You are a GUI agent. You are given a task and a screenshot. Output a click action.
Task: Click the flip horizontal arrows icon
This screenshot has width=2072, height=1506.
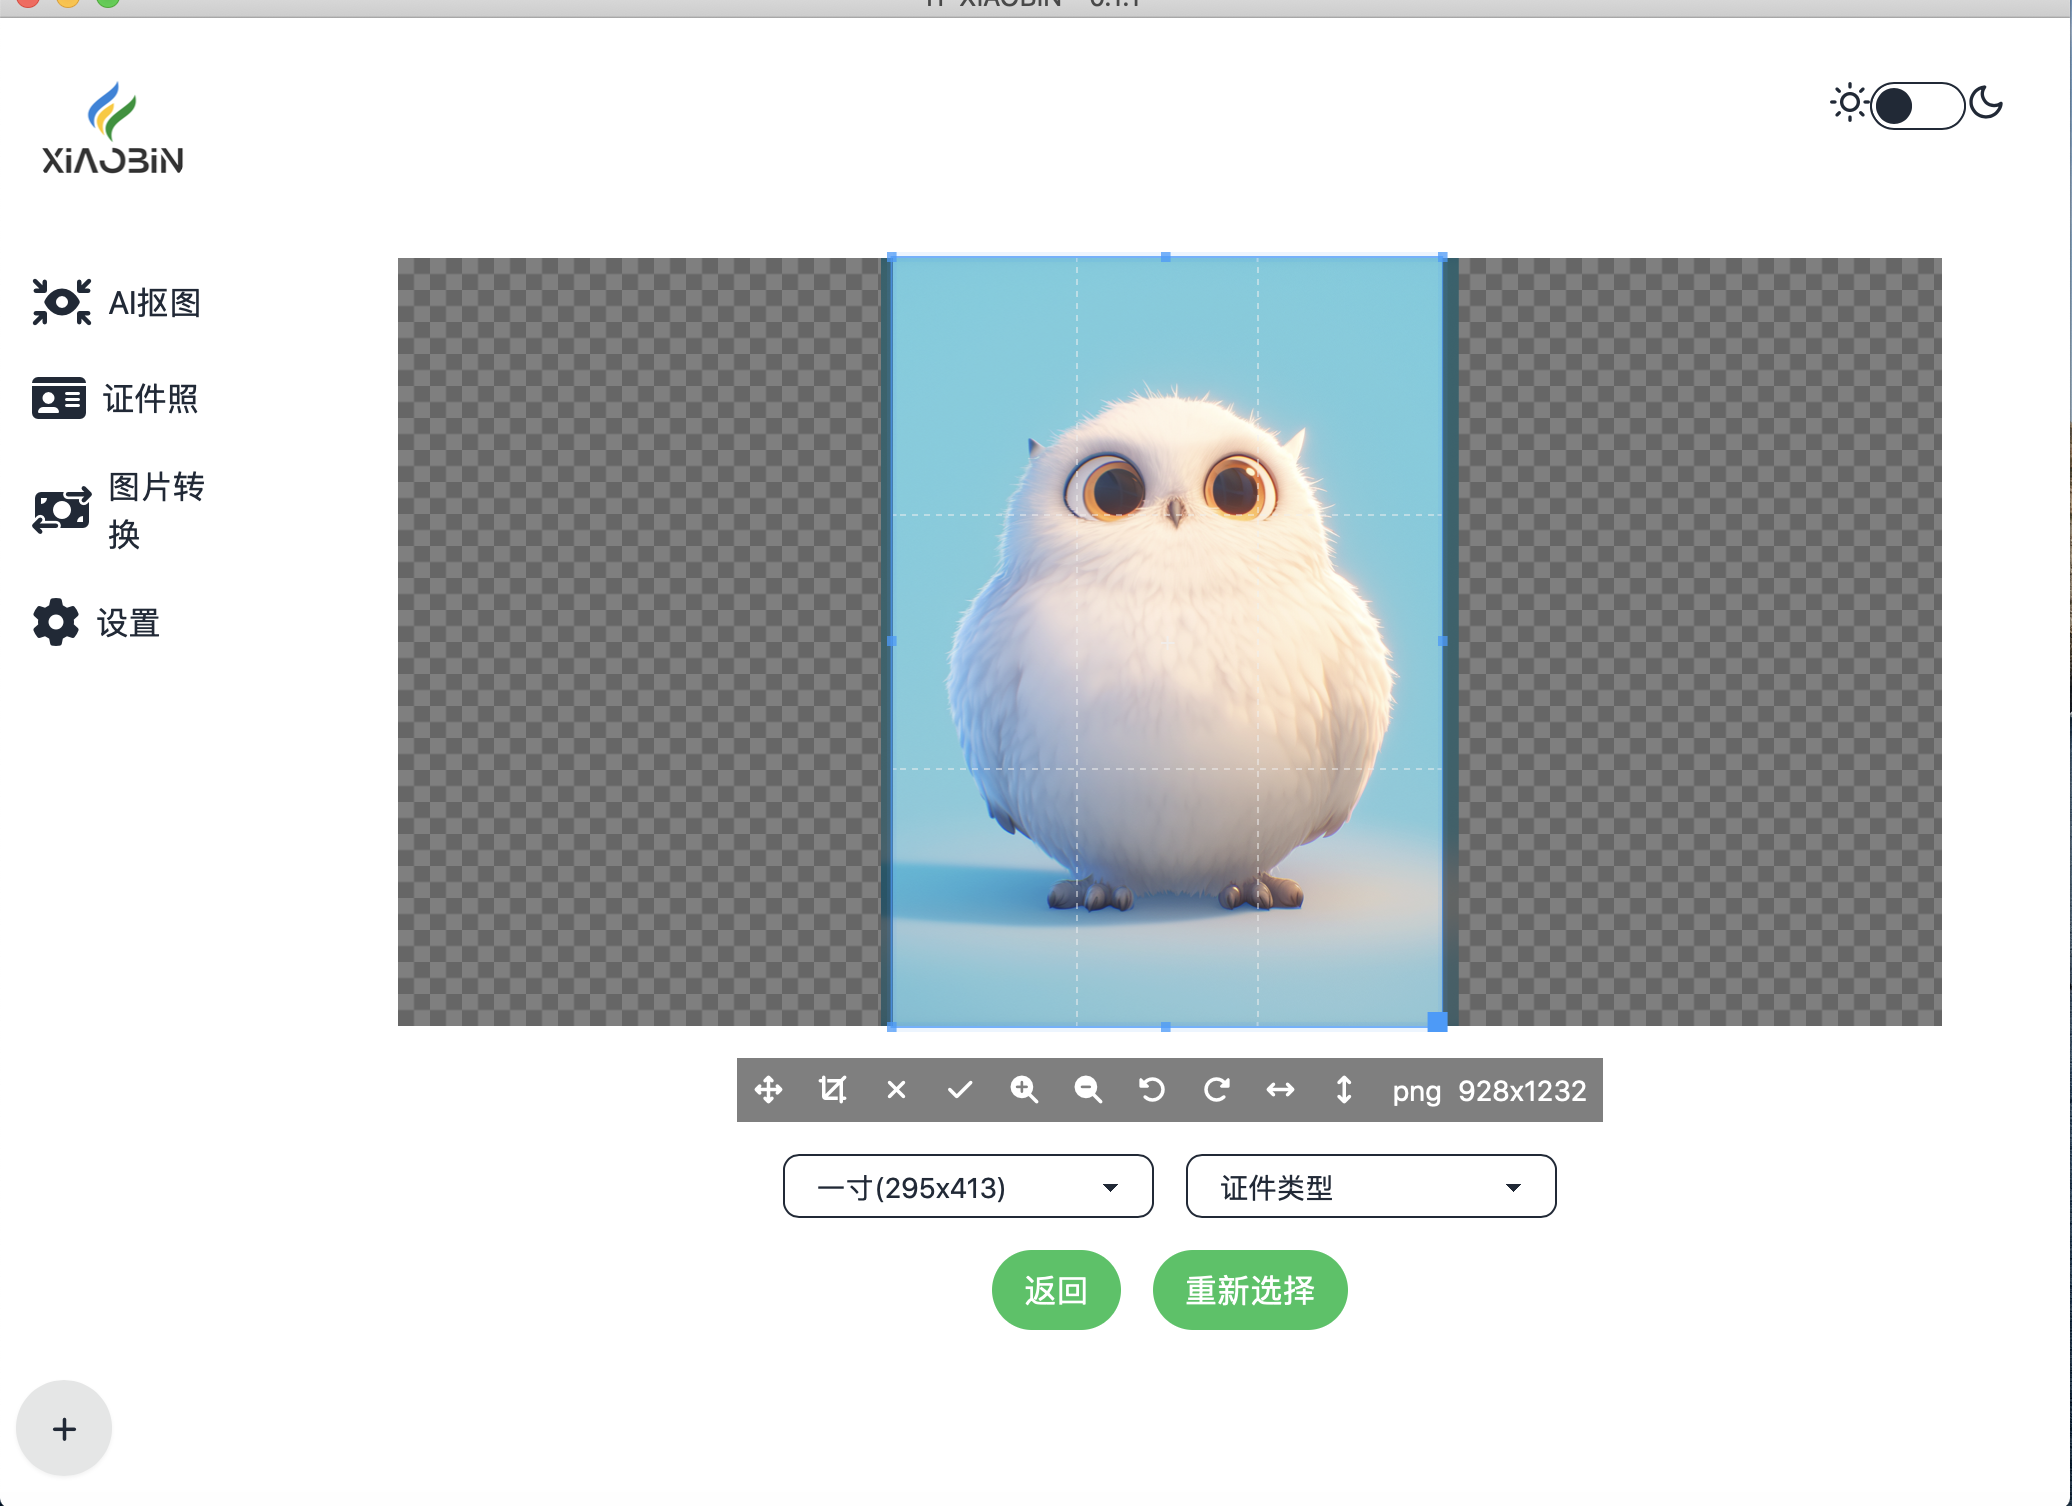pos(1284,1091)
